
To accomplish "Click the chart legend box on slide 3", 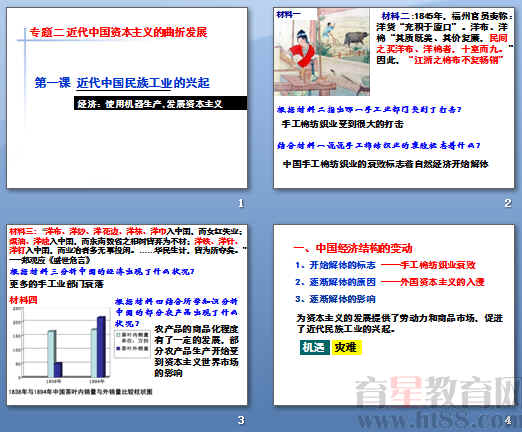I will (x=132, y=344).
